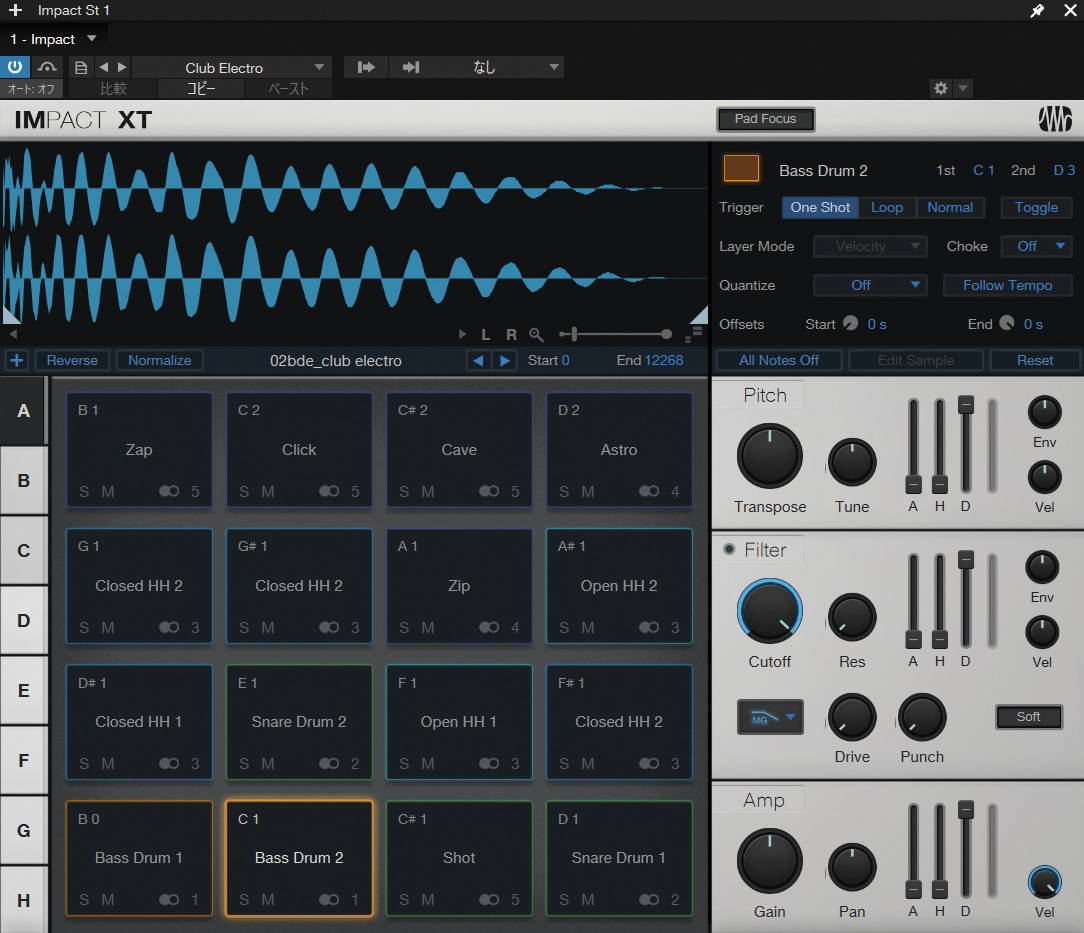Open the Quantize Off dropdown
This screenshot has width=1084, height=933.
[870, 285]
